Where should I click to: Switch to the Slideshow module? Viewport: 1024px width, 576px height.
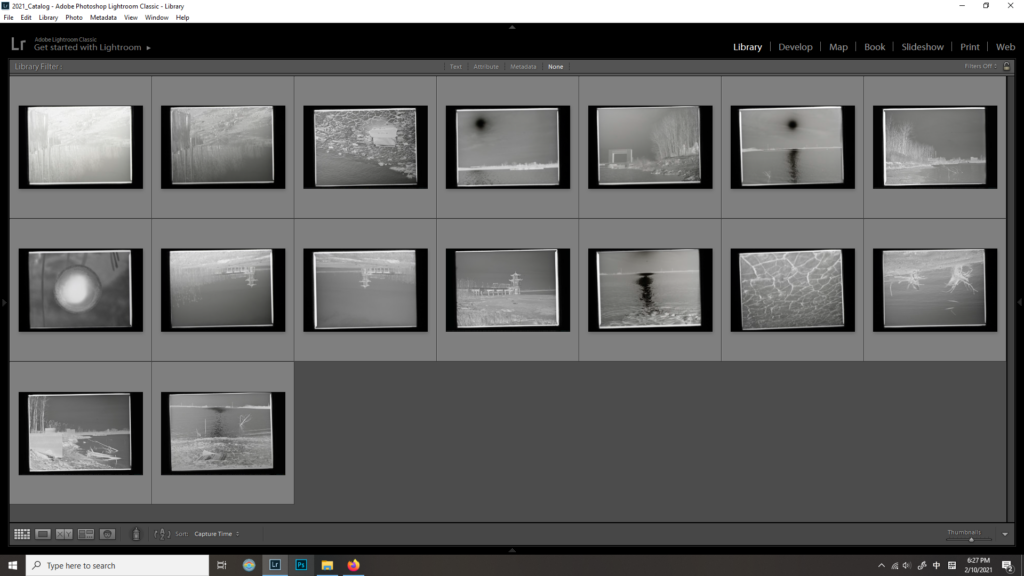922,47
